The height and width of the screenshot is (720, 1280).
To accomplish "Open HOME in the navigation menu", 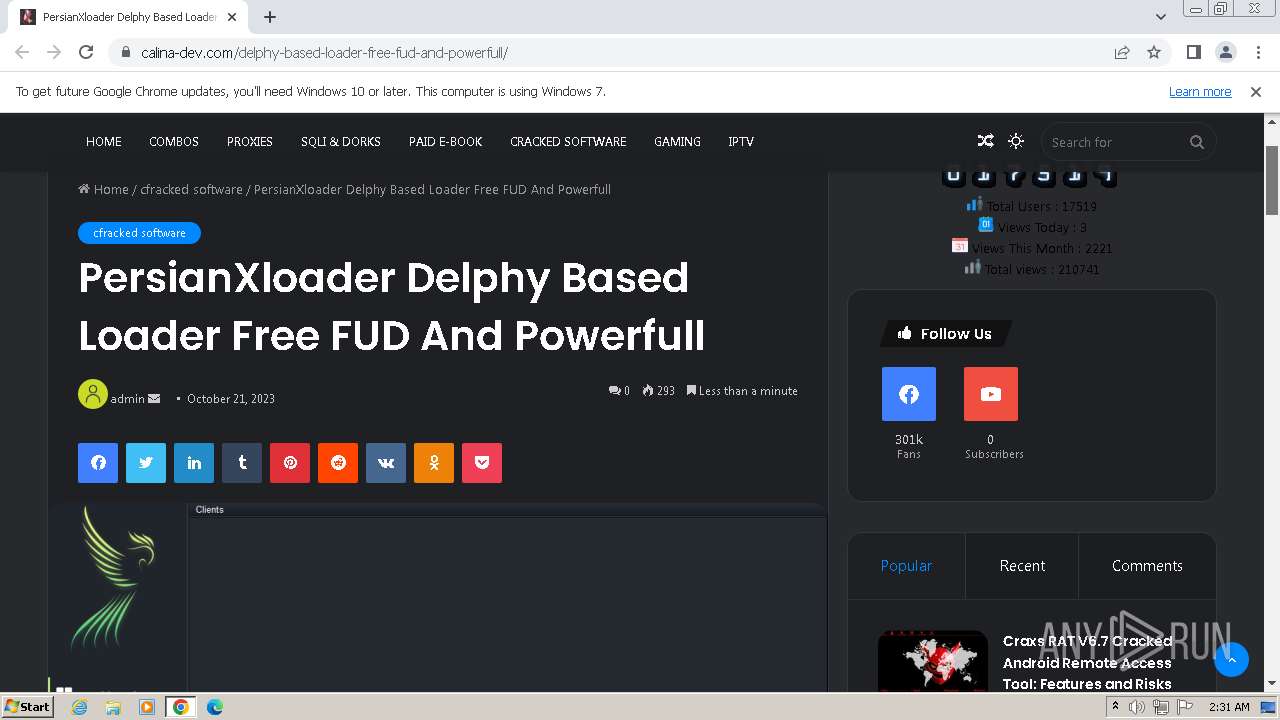I will (104, 142).
